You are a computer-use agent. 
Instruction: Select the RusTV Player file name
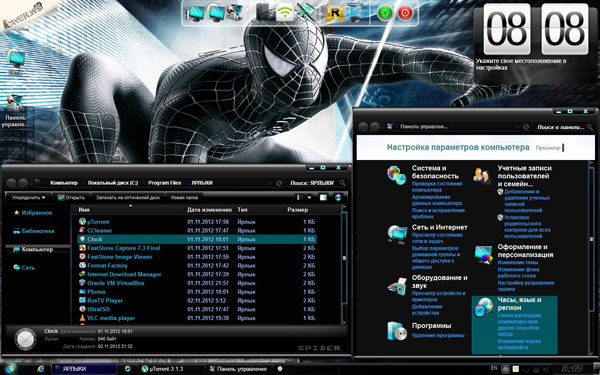click(105, 300)
